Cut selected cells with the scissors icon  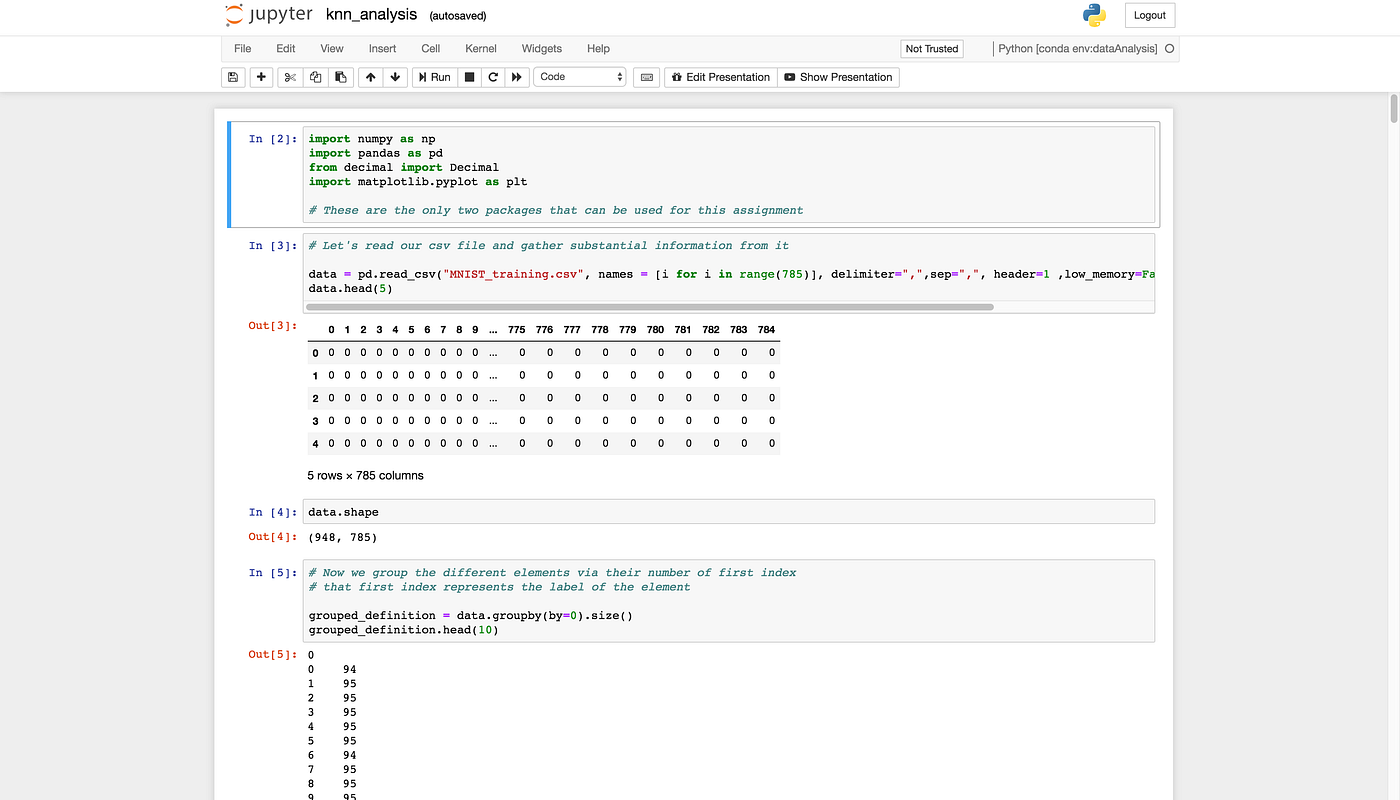288,77
